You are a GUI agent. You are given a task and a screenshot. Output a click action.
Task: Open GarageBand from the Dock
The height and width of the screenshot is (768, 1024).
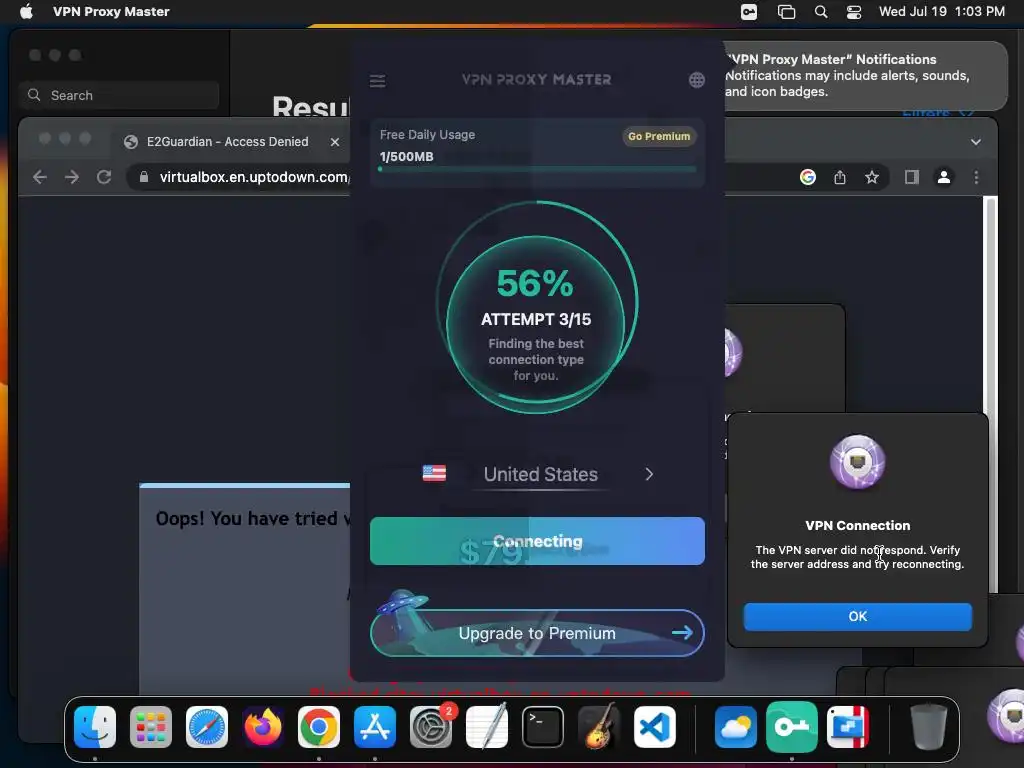599,726
